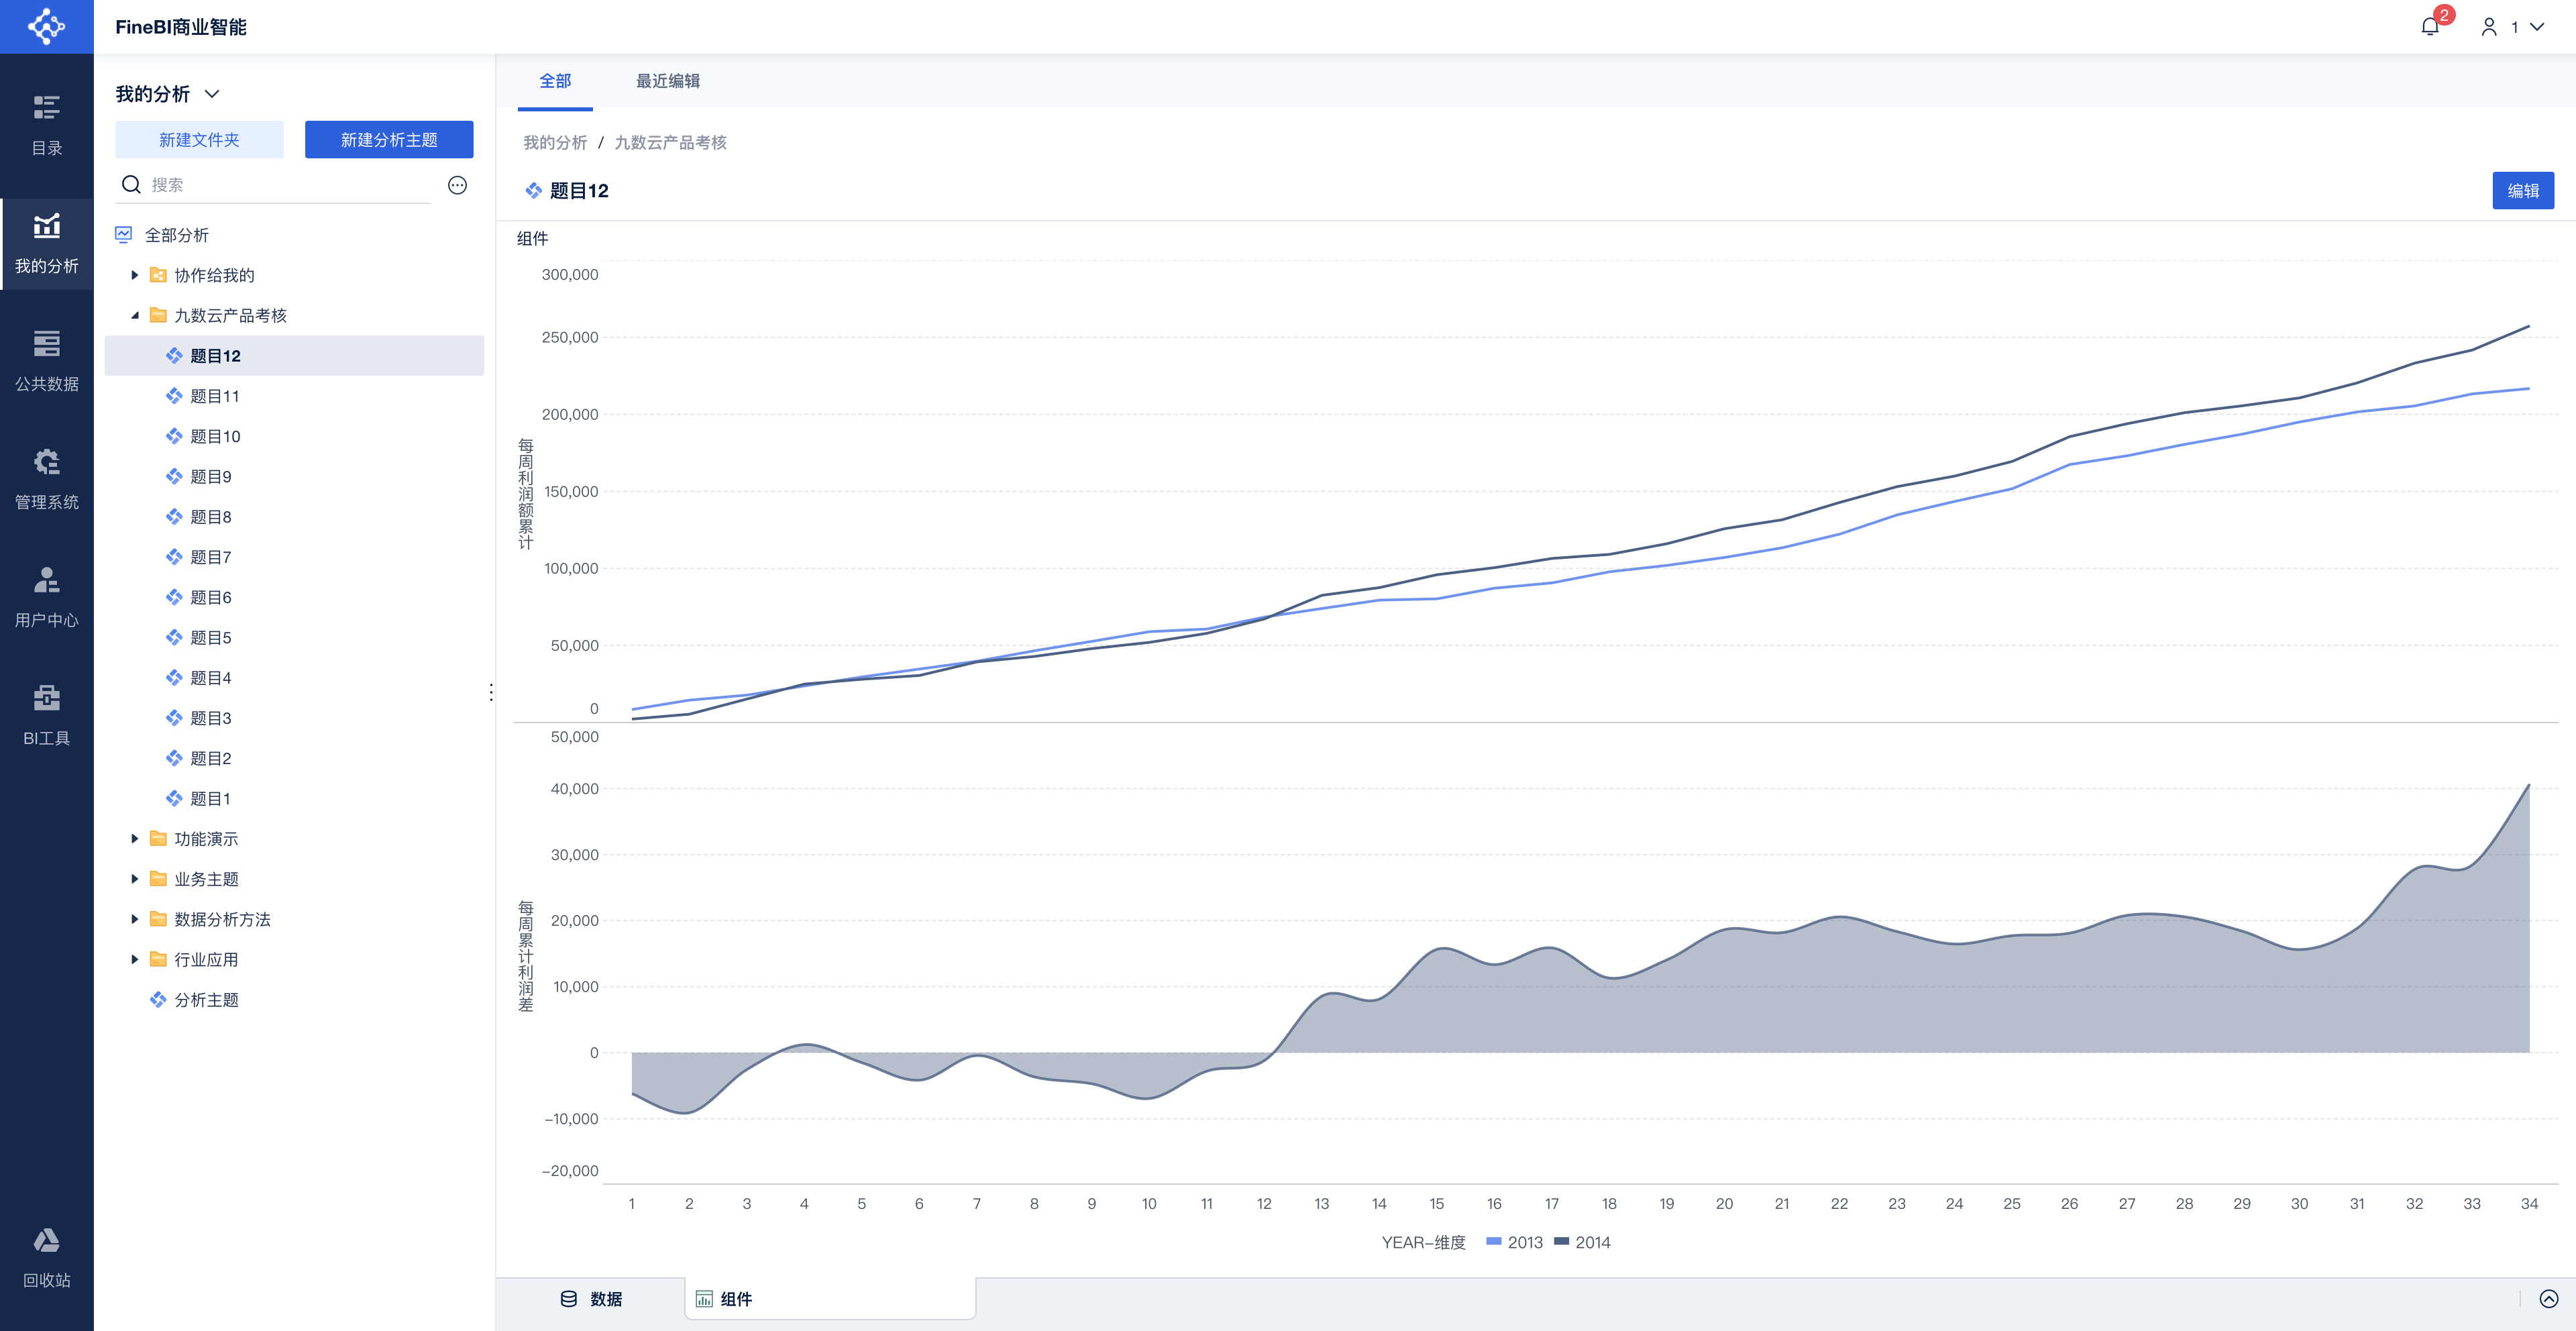The height and width of the screenshot is (1331, 2576).
Task: Collapse the bottom panel with the up-arrow circle
Action: coord(2549,1299)
